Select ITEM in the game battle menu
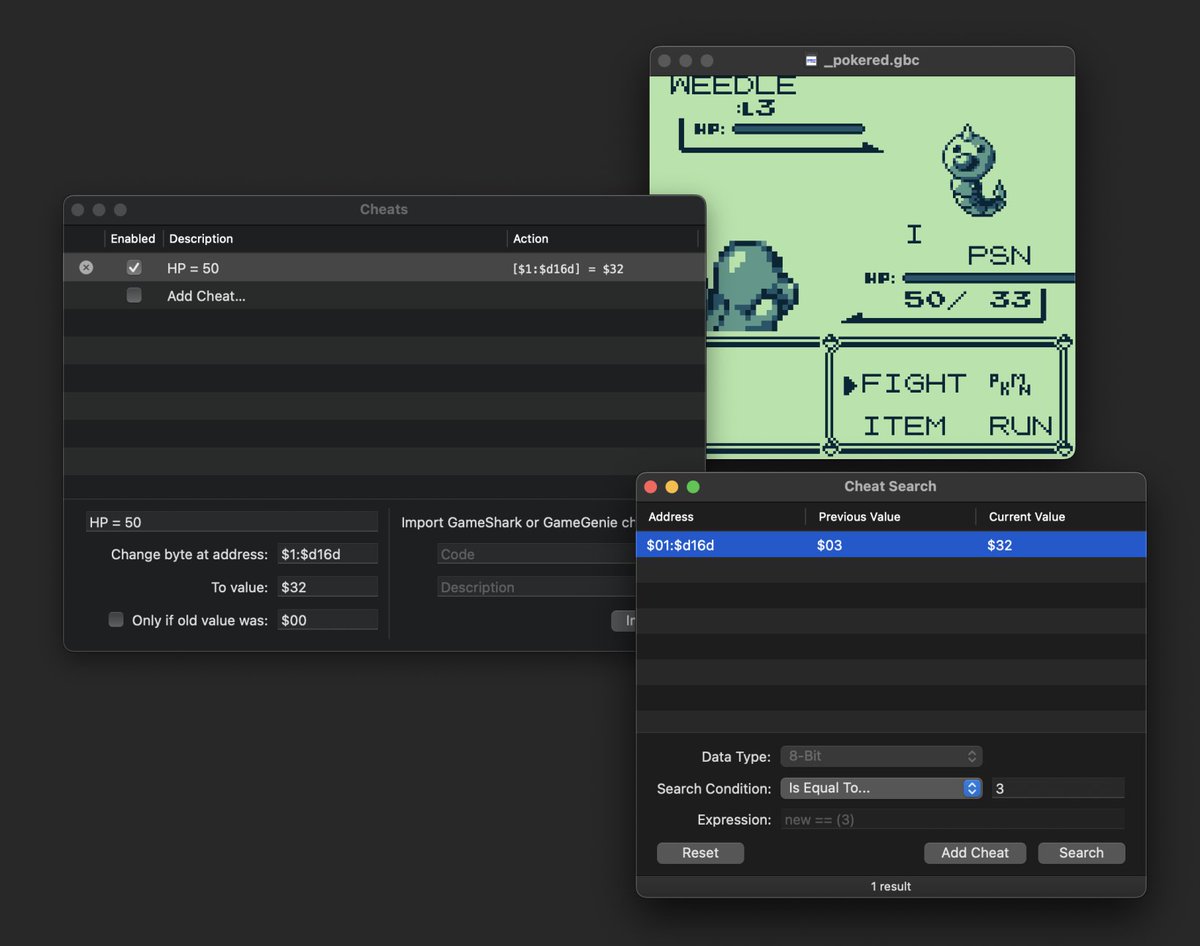The height and width of the screenshot is (946, 1200). [904, 426]
